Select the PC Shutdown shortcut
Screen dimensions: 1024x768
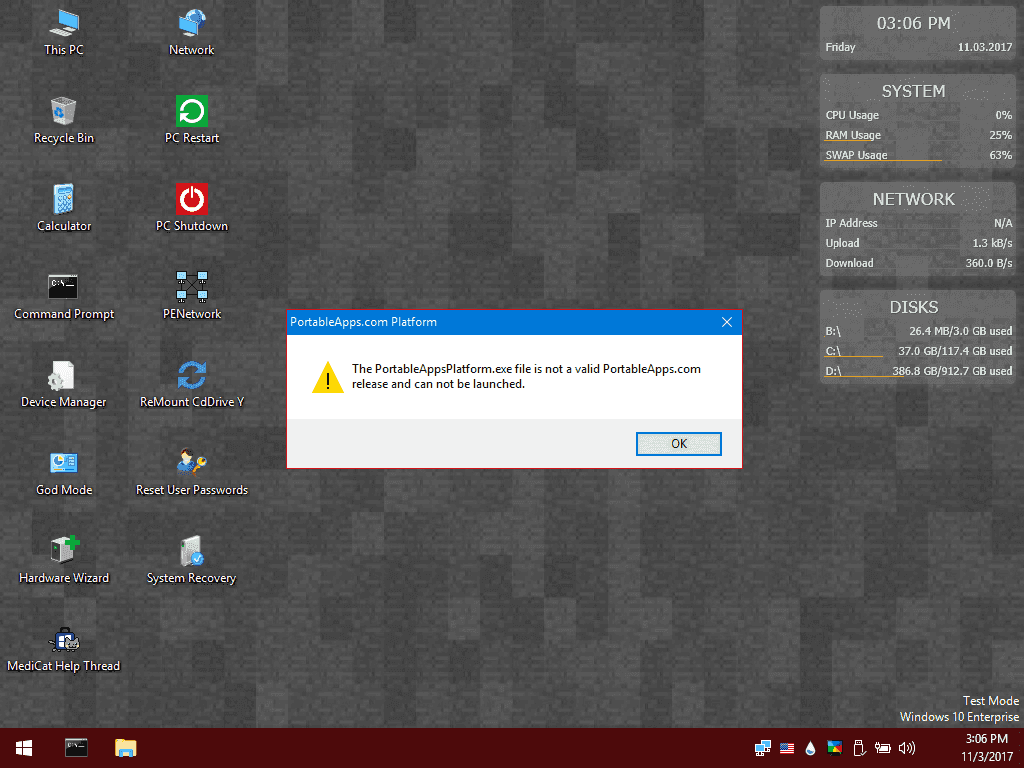[x=191, y=208]
